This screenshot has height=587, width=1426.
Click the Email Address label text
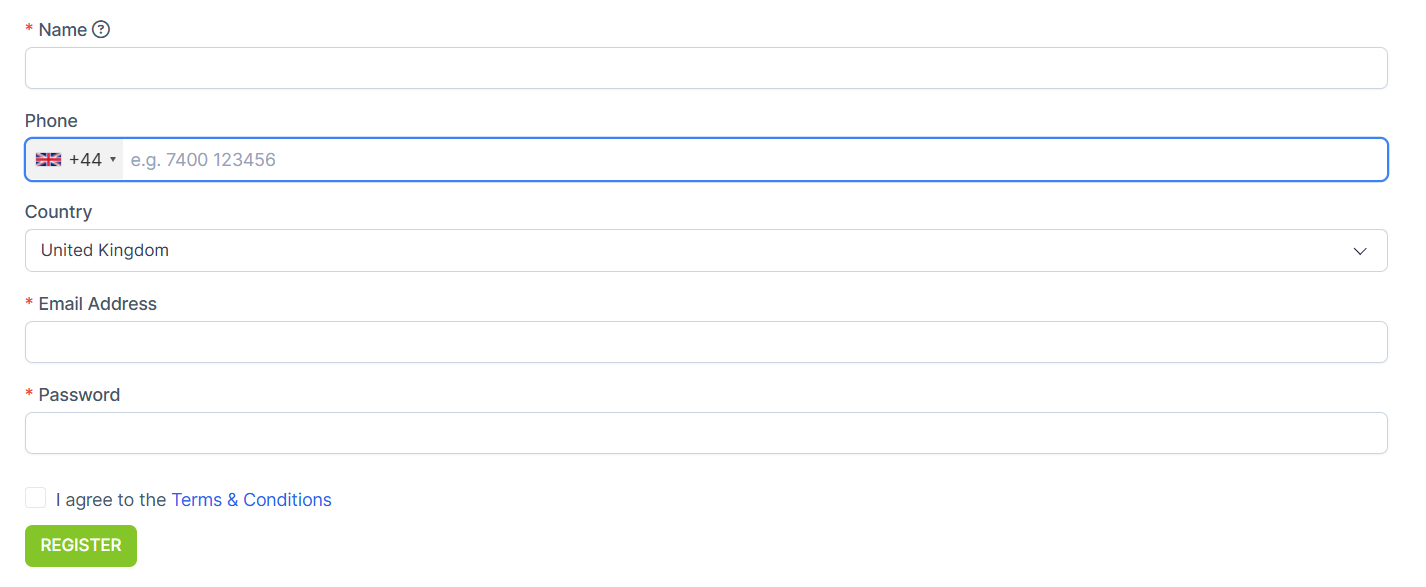(x=97, y=304)
